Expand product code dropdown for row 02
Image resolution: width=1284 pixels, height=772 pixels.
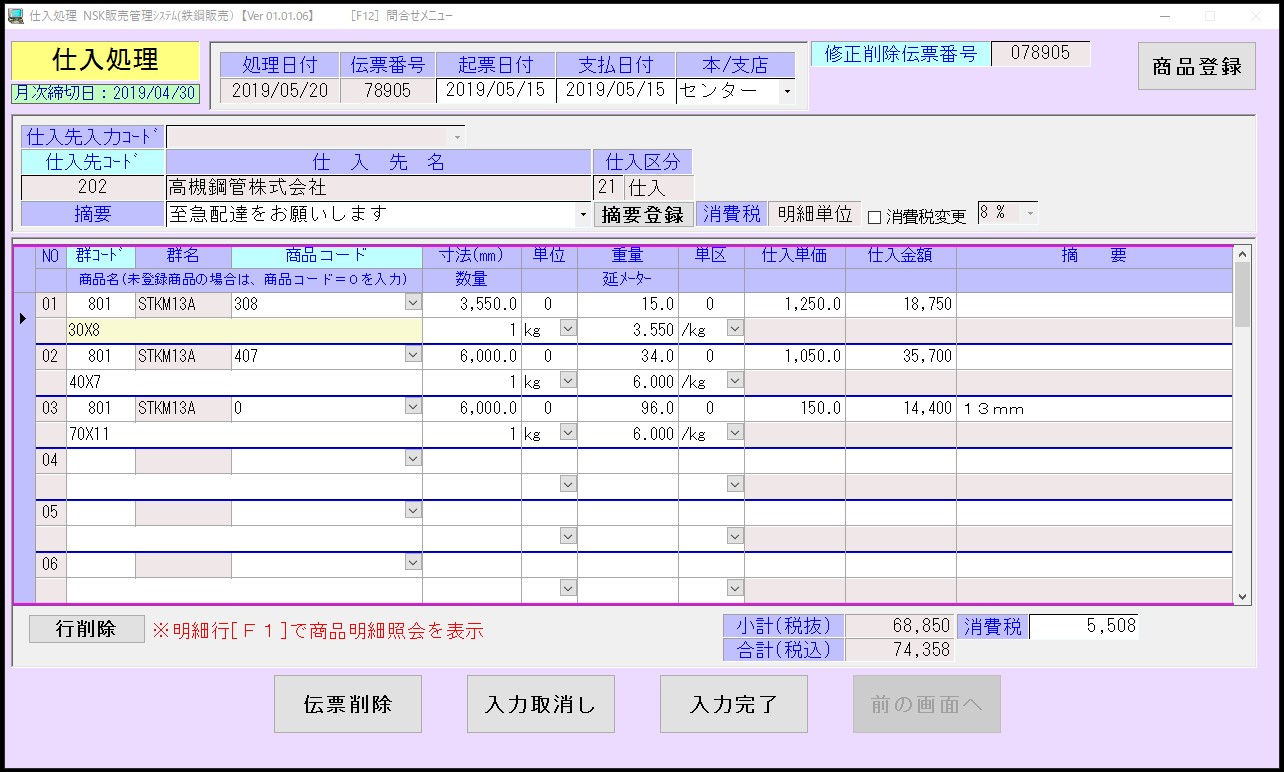point(413,354)
